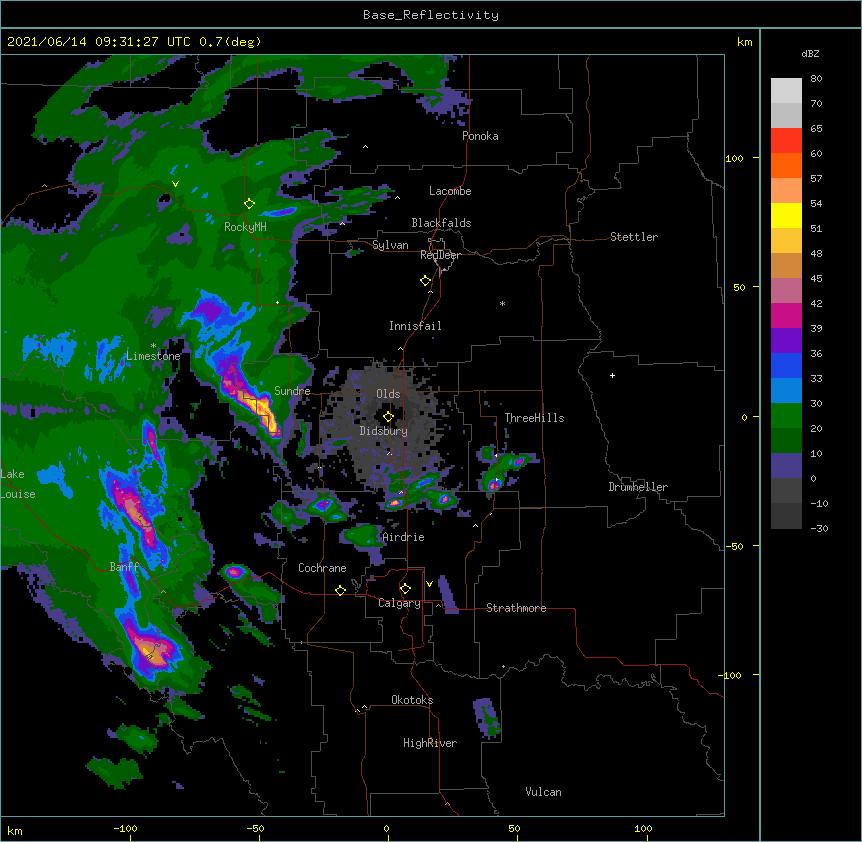Click the dBZ unit label above legend
Viewport: 862px width, 842px height.
pyautogui.click(x=810, y=54)
